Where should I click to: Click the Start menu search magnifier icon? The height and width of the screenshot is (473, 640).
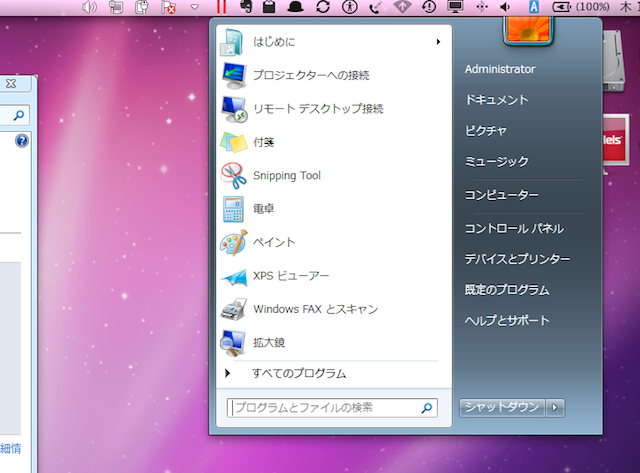pyautogui.click(x=427, y=408)
